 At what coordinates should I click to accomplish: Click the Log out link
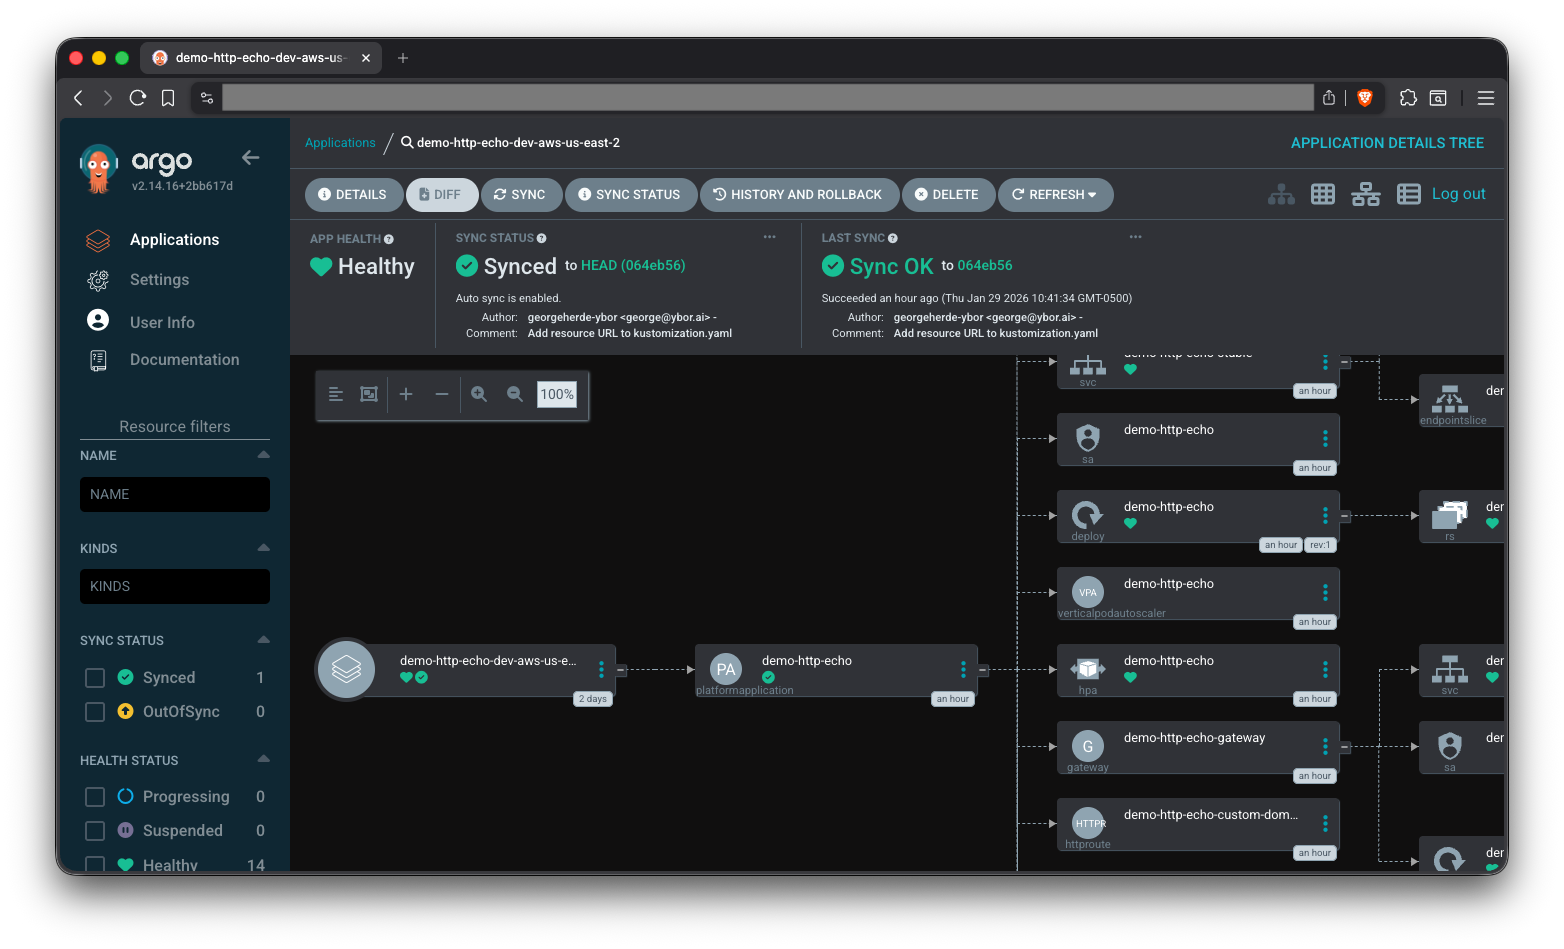pyautogui.click(x=1458, y=194)
